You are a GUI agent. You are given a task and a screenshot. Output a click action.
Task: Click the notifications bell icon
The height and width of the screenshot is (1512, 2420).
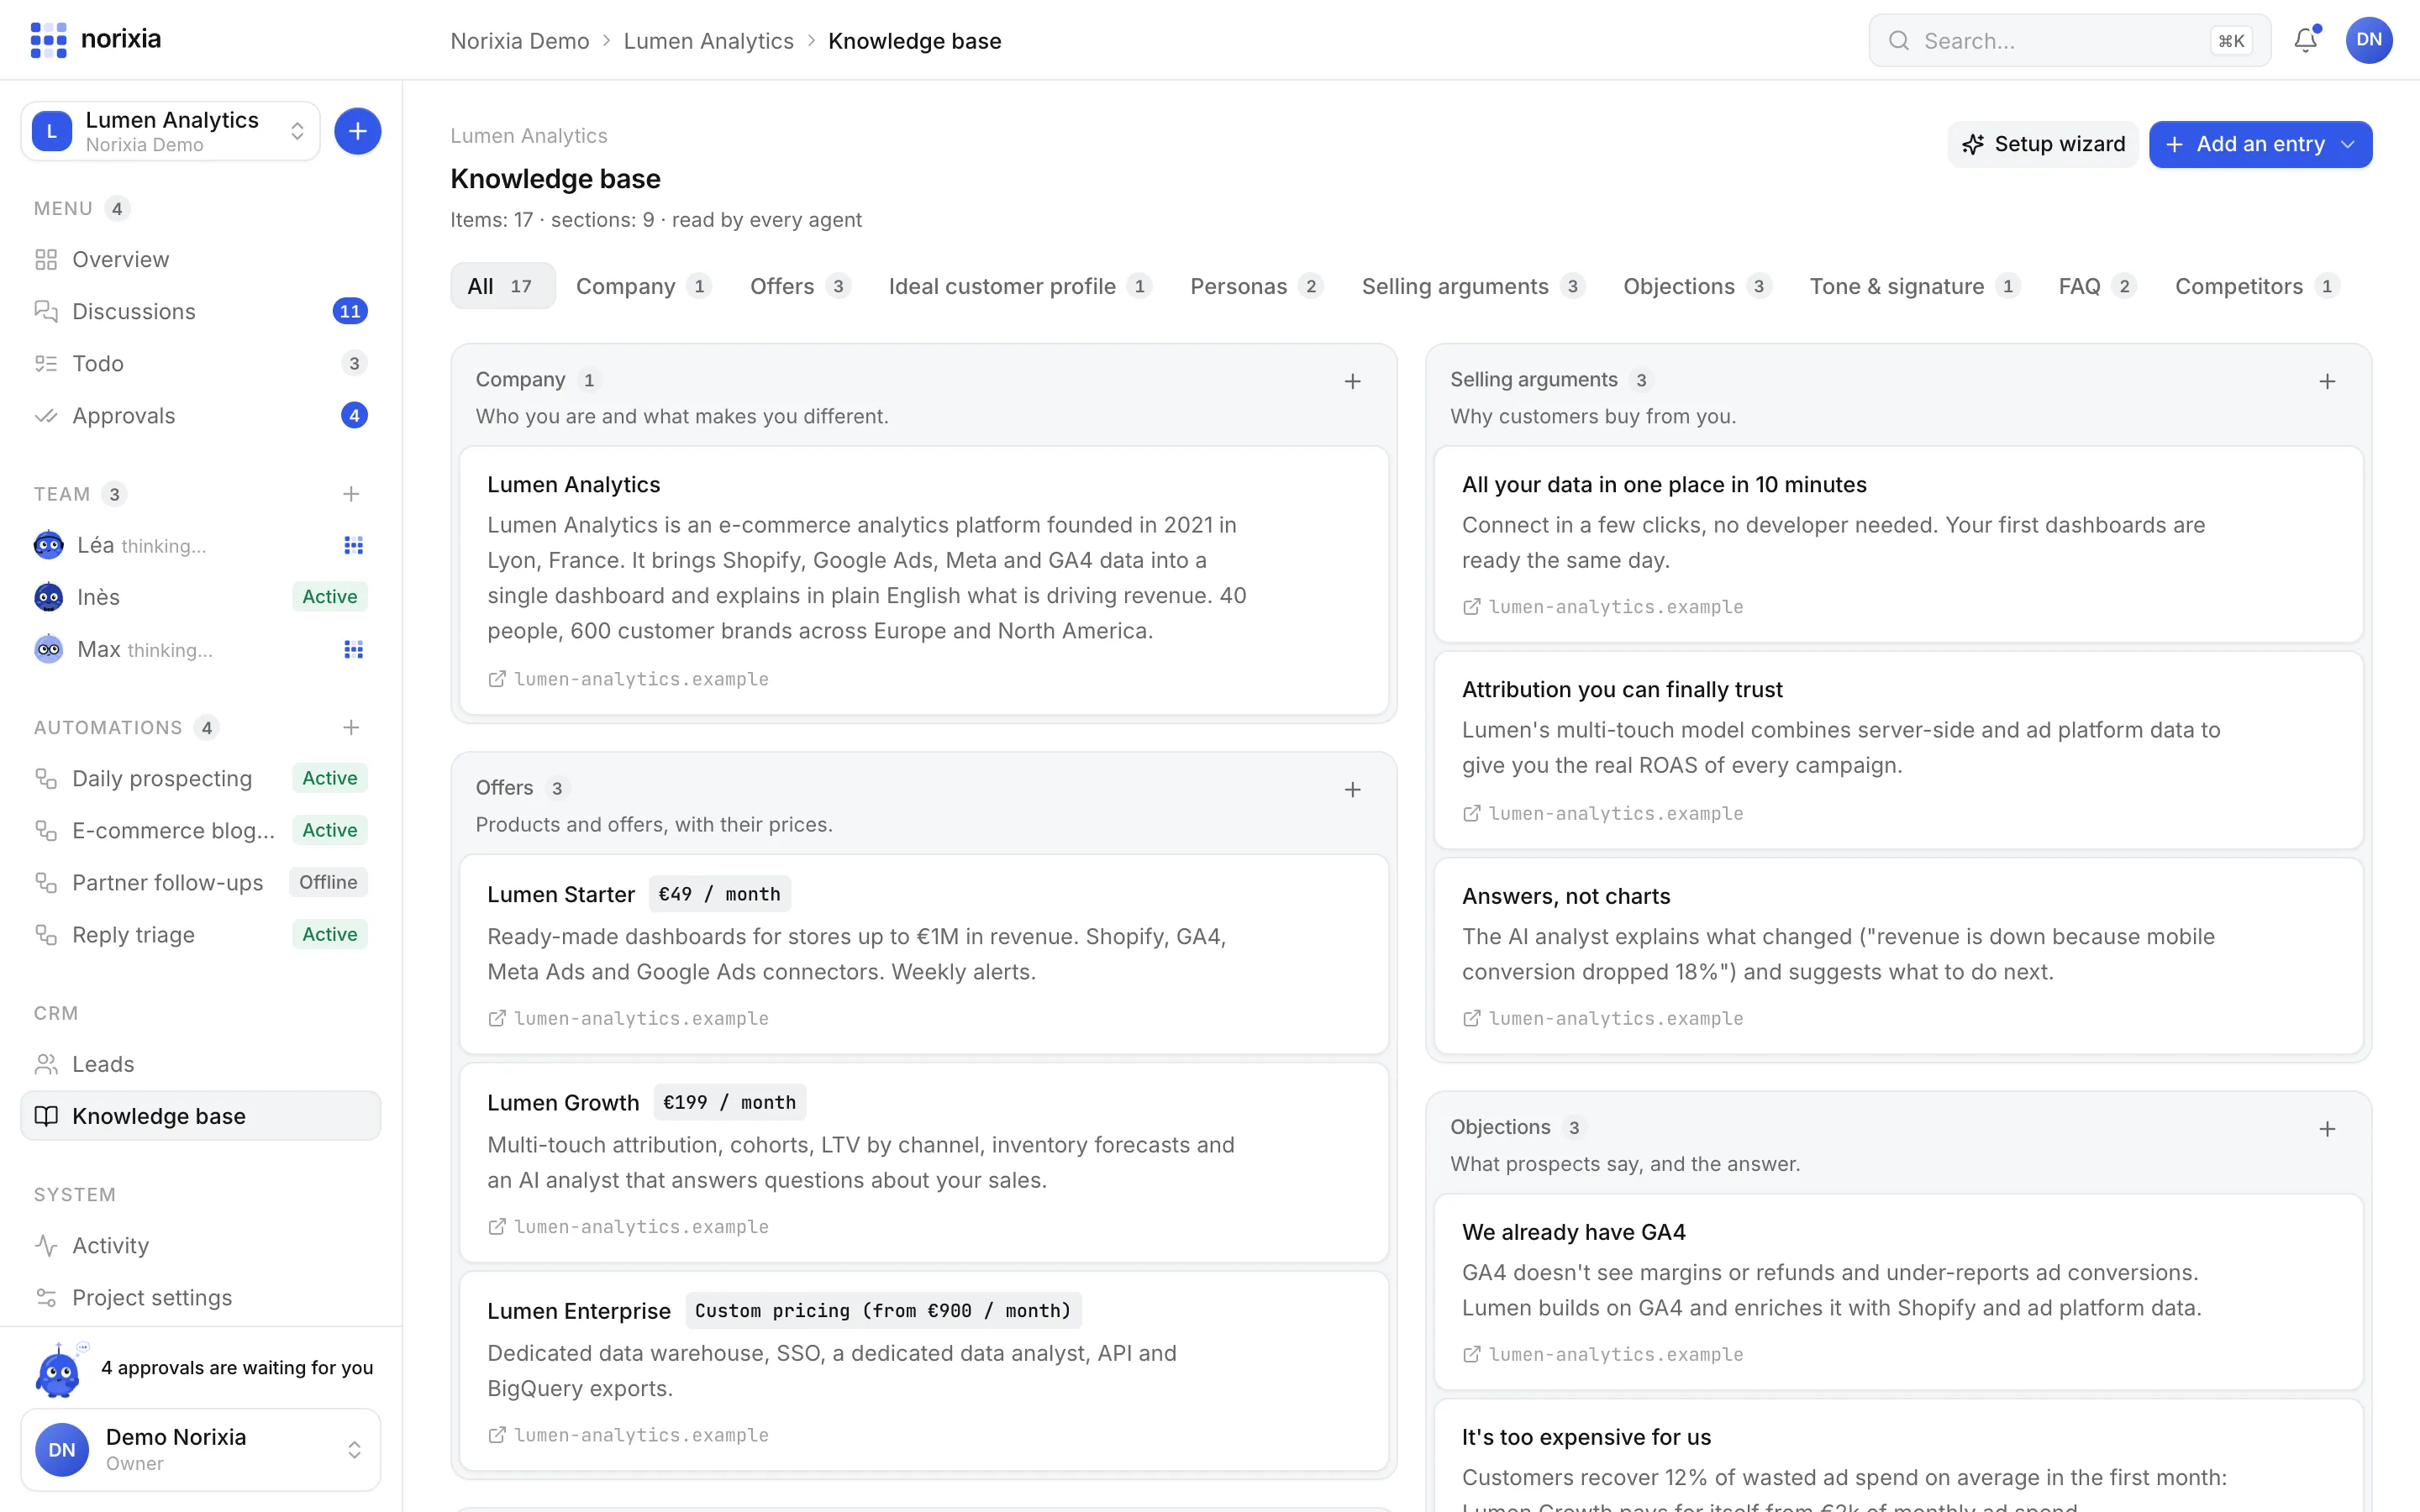click(x=2305, y=40)
